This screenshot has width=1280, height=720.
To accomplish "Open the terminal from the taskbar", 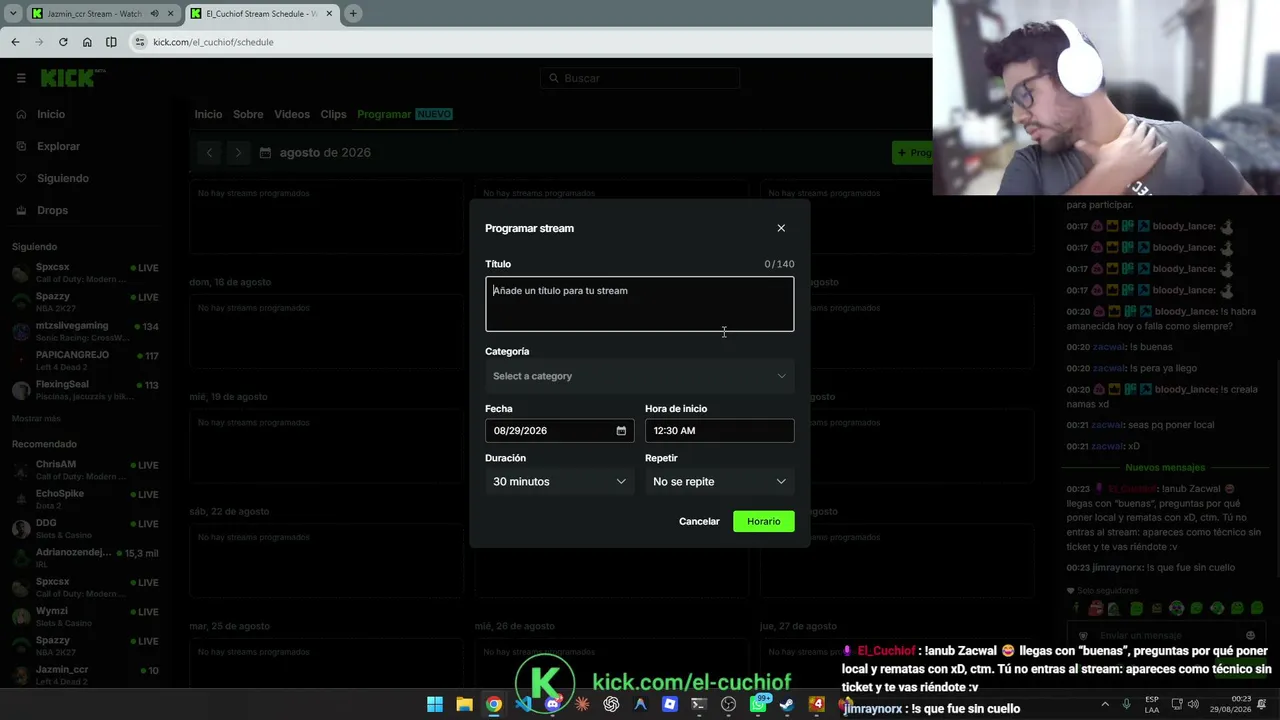I will [699, 704].
